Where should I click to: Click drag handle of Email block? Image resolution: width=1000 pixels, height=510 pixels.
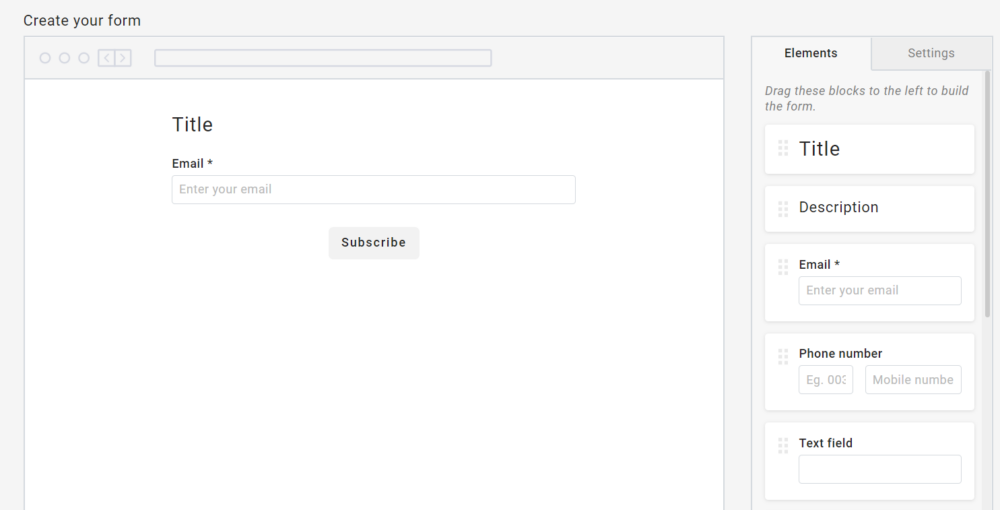point(783,267)
